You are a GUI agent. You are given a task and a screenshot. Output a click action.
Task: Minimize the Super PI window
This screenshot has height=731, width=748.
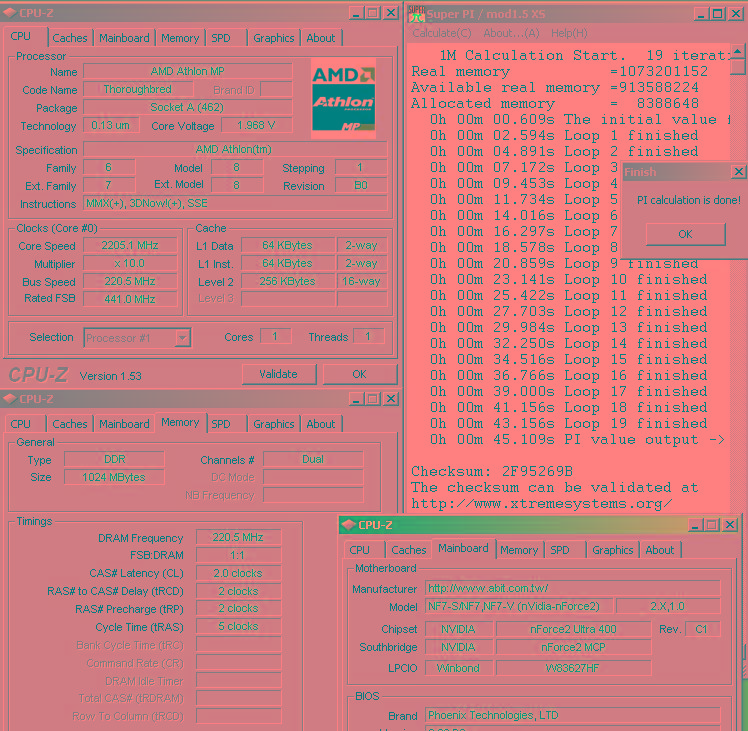pos(700,14)
